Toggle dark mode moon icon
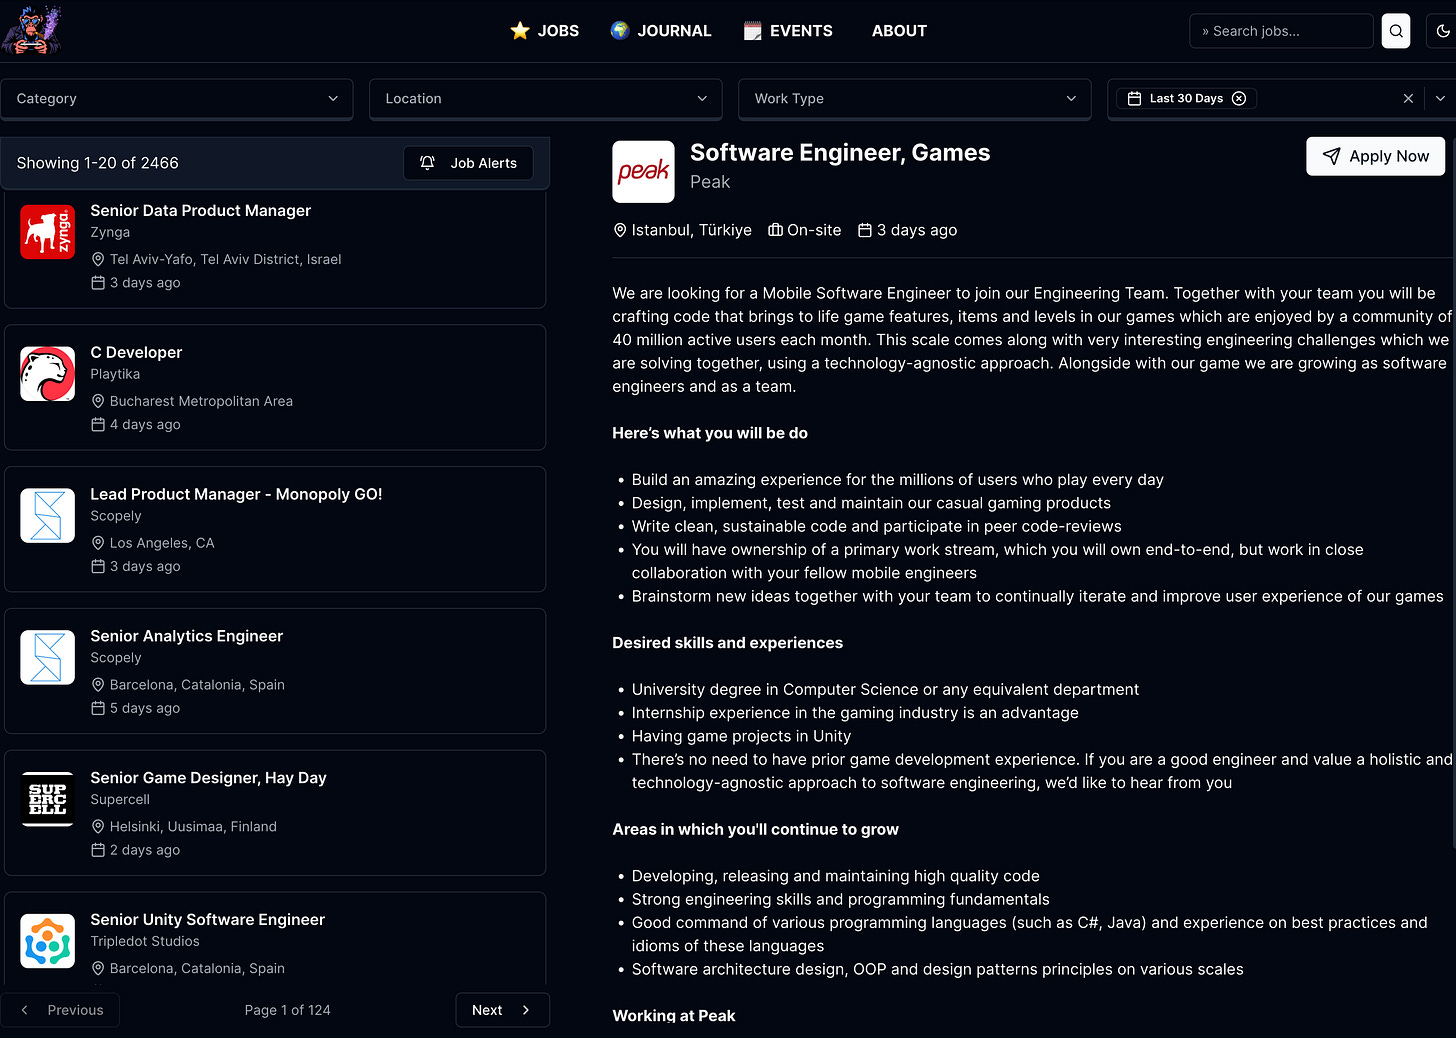 (1443, 31)
